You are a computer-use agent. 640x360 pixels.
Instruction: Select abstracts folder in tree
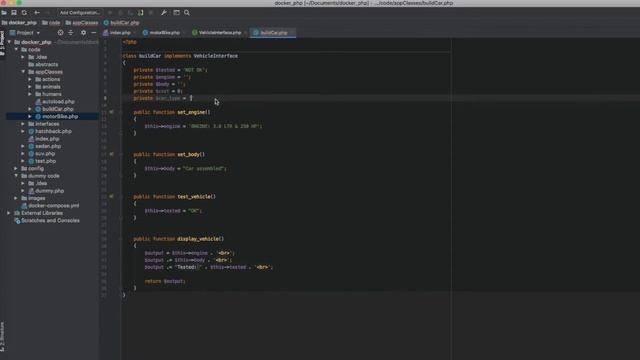click(x=43, y=64)
